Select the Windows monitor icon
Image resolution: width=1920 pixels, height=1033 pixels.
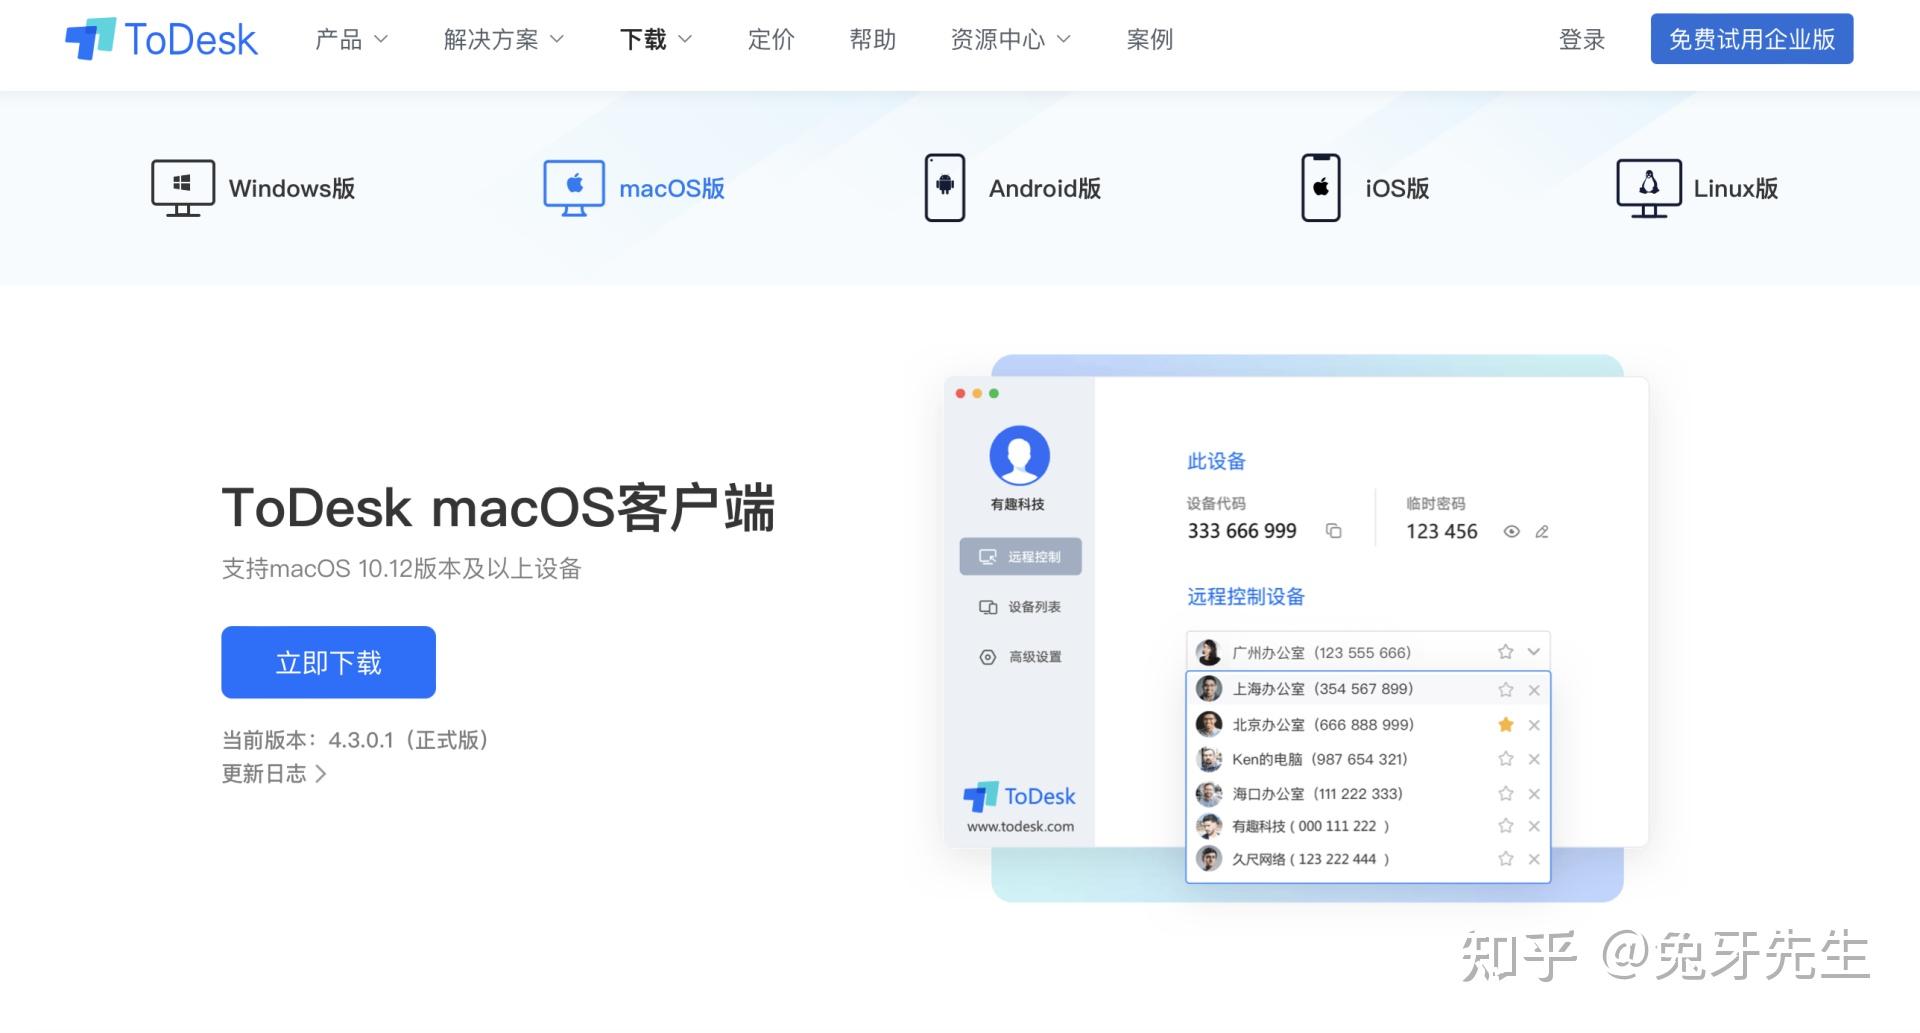[x=183, y=188]
